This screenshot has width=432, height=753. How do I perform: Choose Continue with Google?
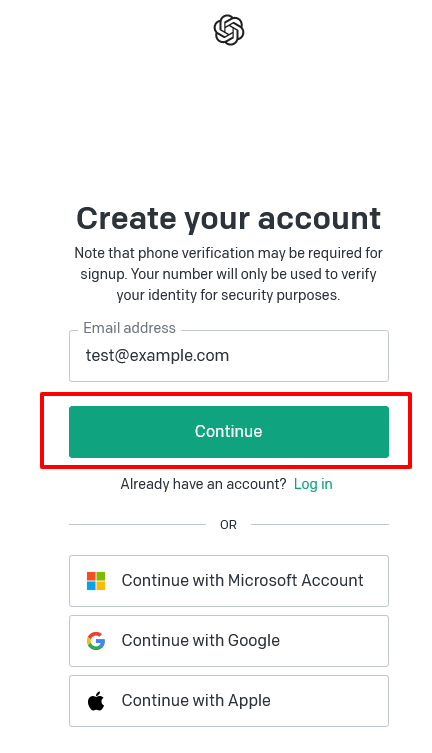(x=228, y=641)
